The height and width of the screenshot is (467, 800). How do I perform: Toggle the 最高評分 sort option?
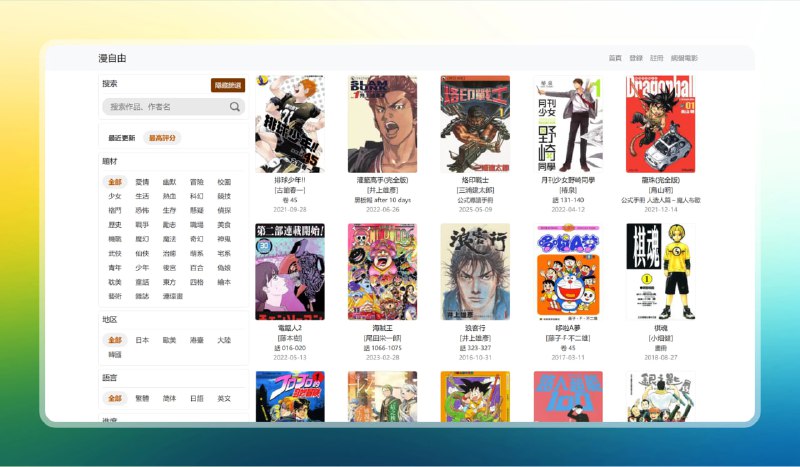(162, 138)
